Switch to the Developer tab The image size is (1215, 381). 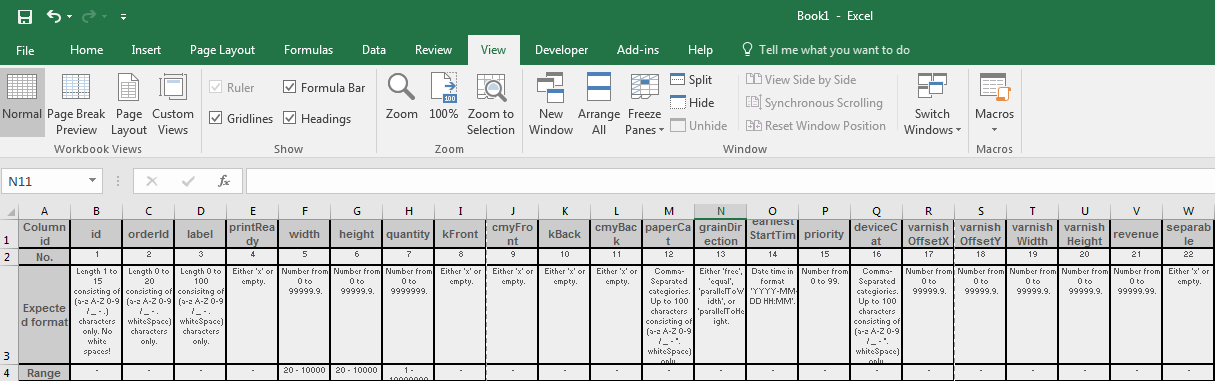pos(561,50)
